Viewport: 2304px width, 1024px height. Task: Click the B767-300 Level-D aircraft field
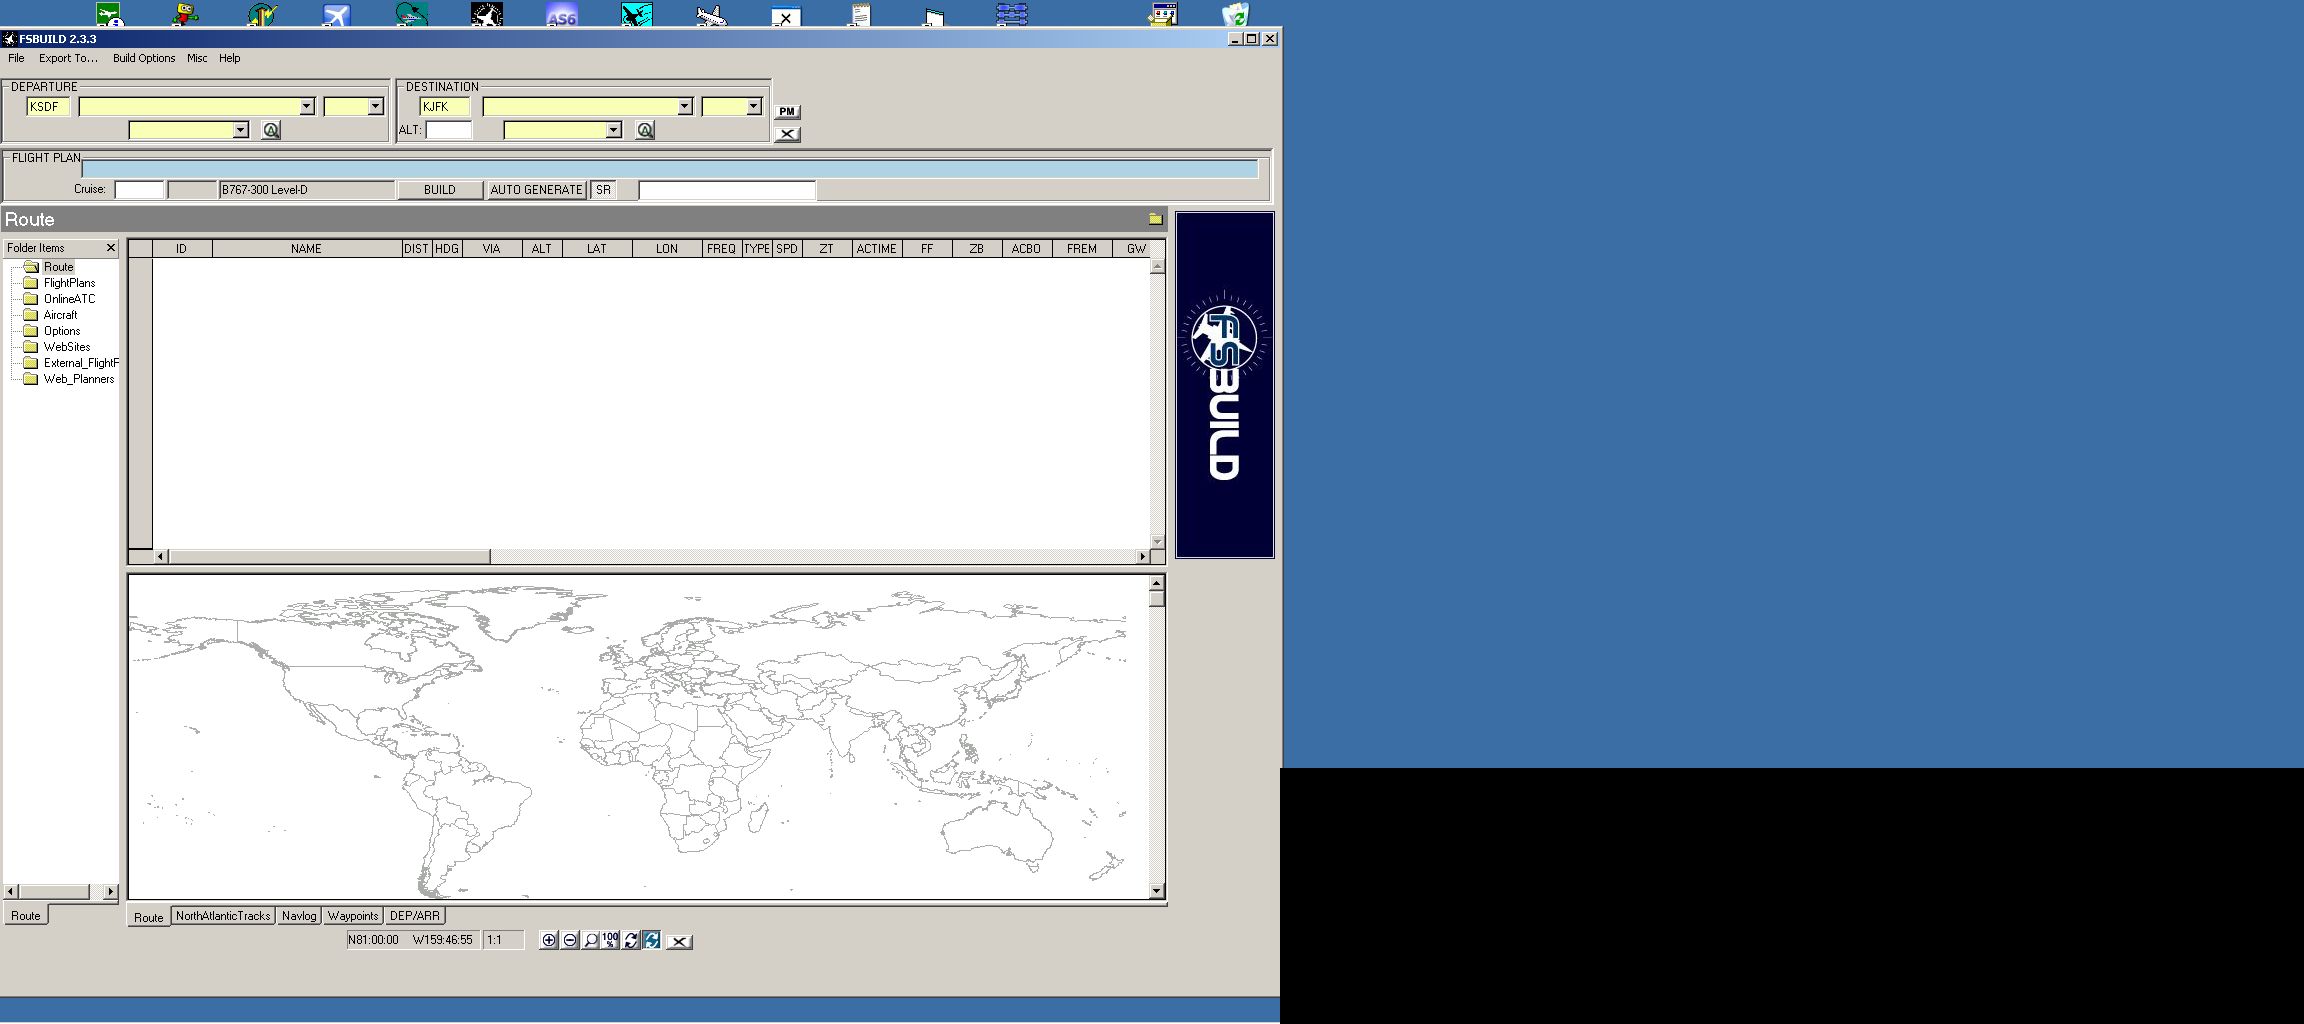click(307, 190)
